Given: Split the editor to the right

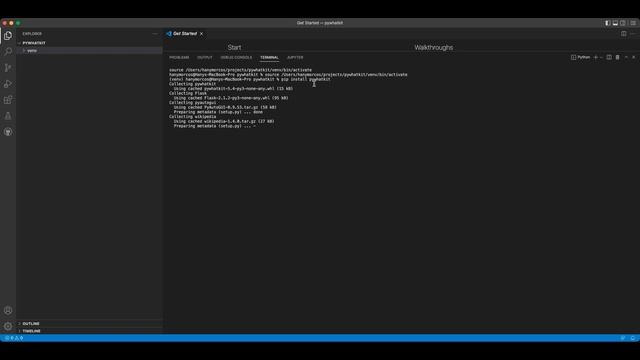Looking at the screenshot, I should (x=624, y=34).
